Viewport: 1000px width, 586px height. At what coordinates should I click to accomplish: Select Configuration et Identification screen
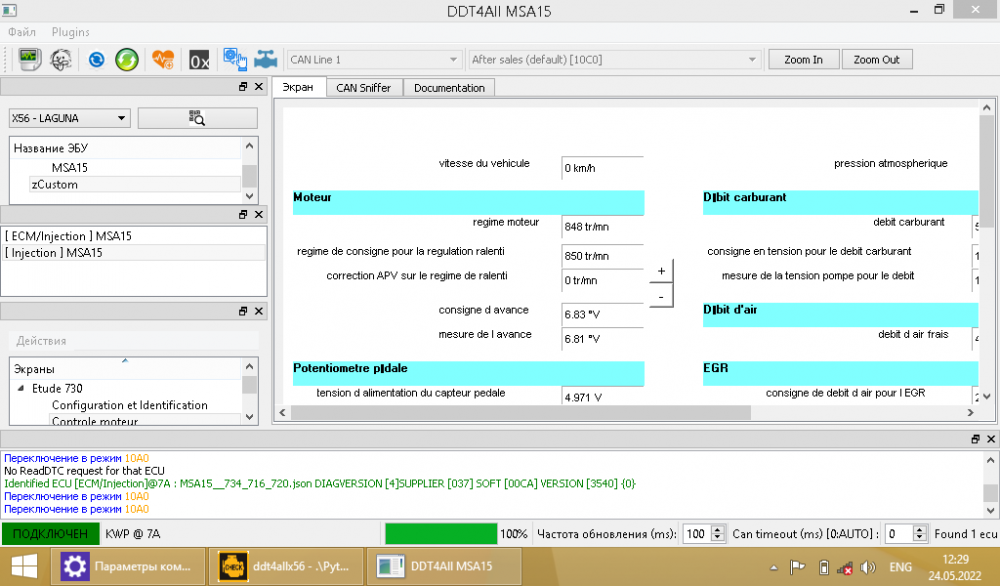tap(129, 405)
